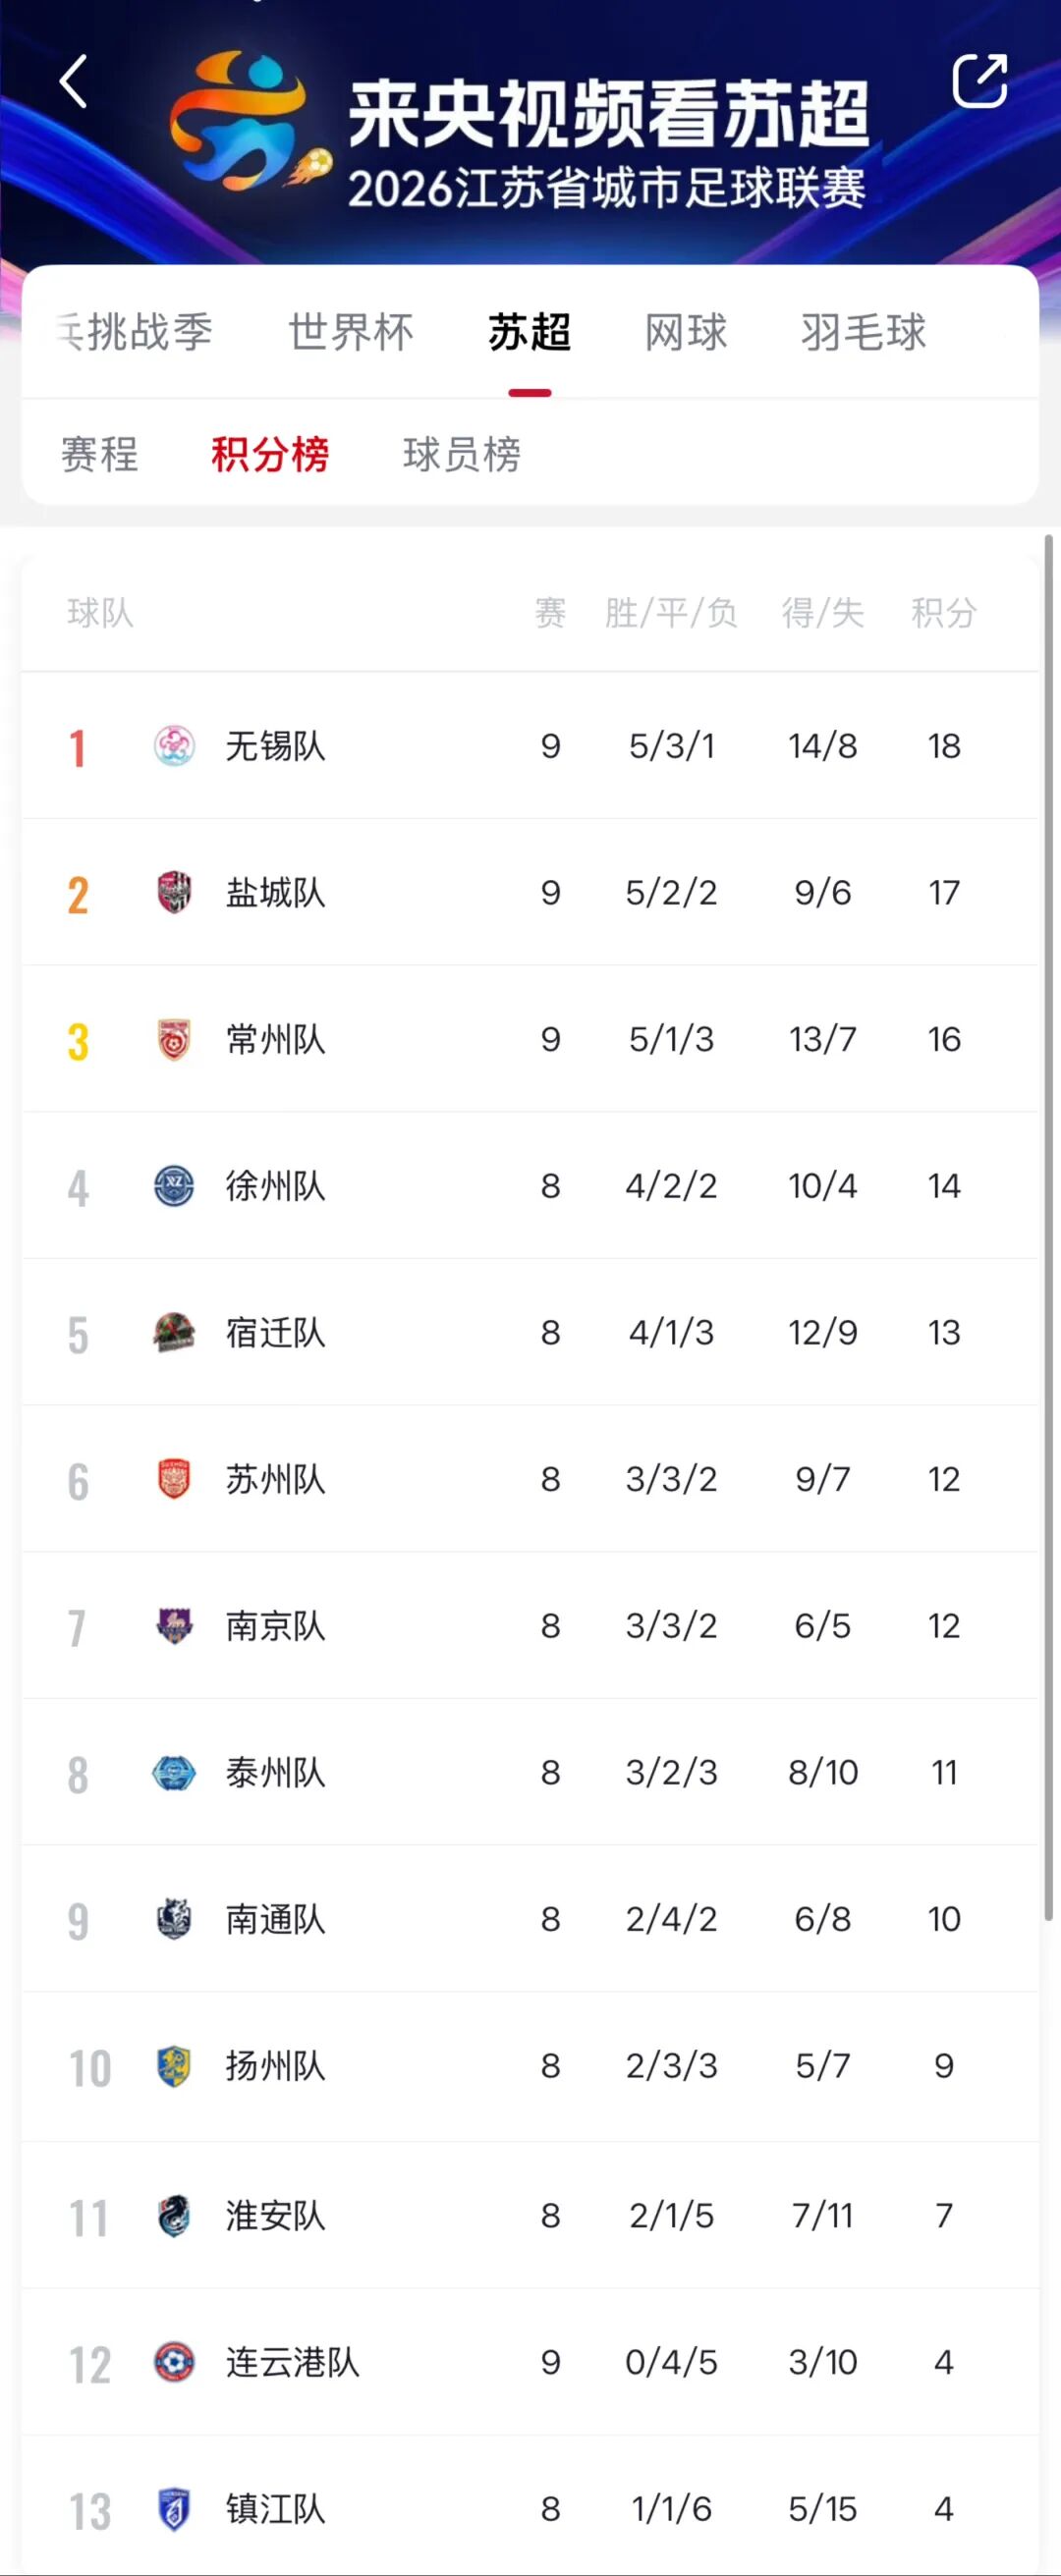Tap the 无锡队 team logo
Image resolution: width=1061 pixels, height=2576 pixels.
174,746
